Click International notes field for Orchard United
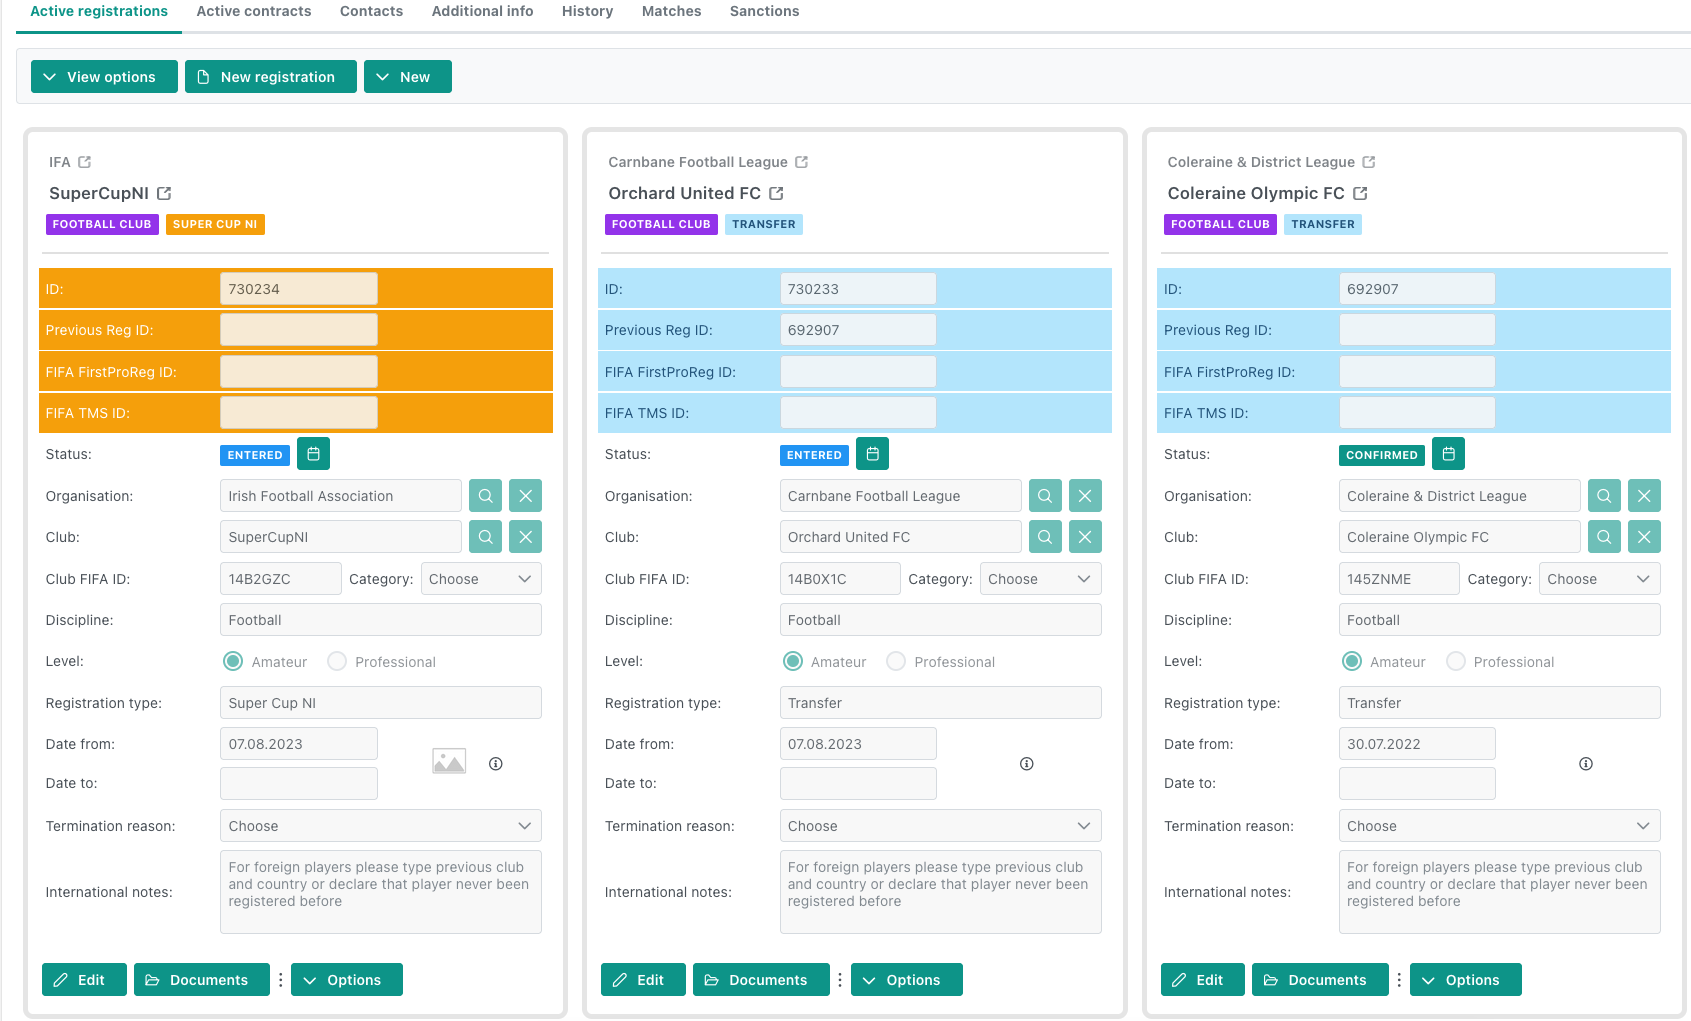1691x1021 pixels. pyautogui.click(x=940, y=892)
